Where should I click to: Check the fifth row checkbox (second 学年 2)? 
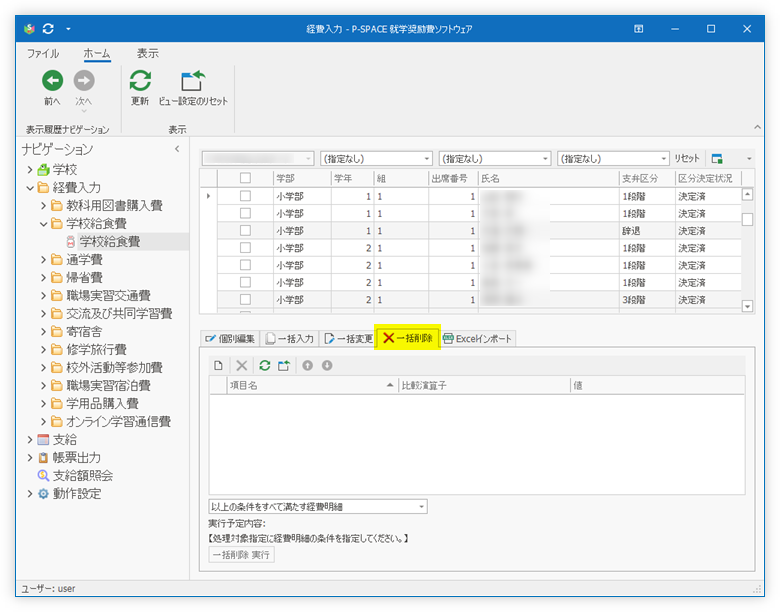click(245, 265)
